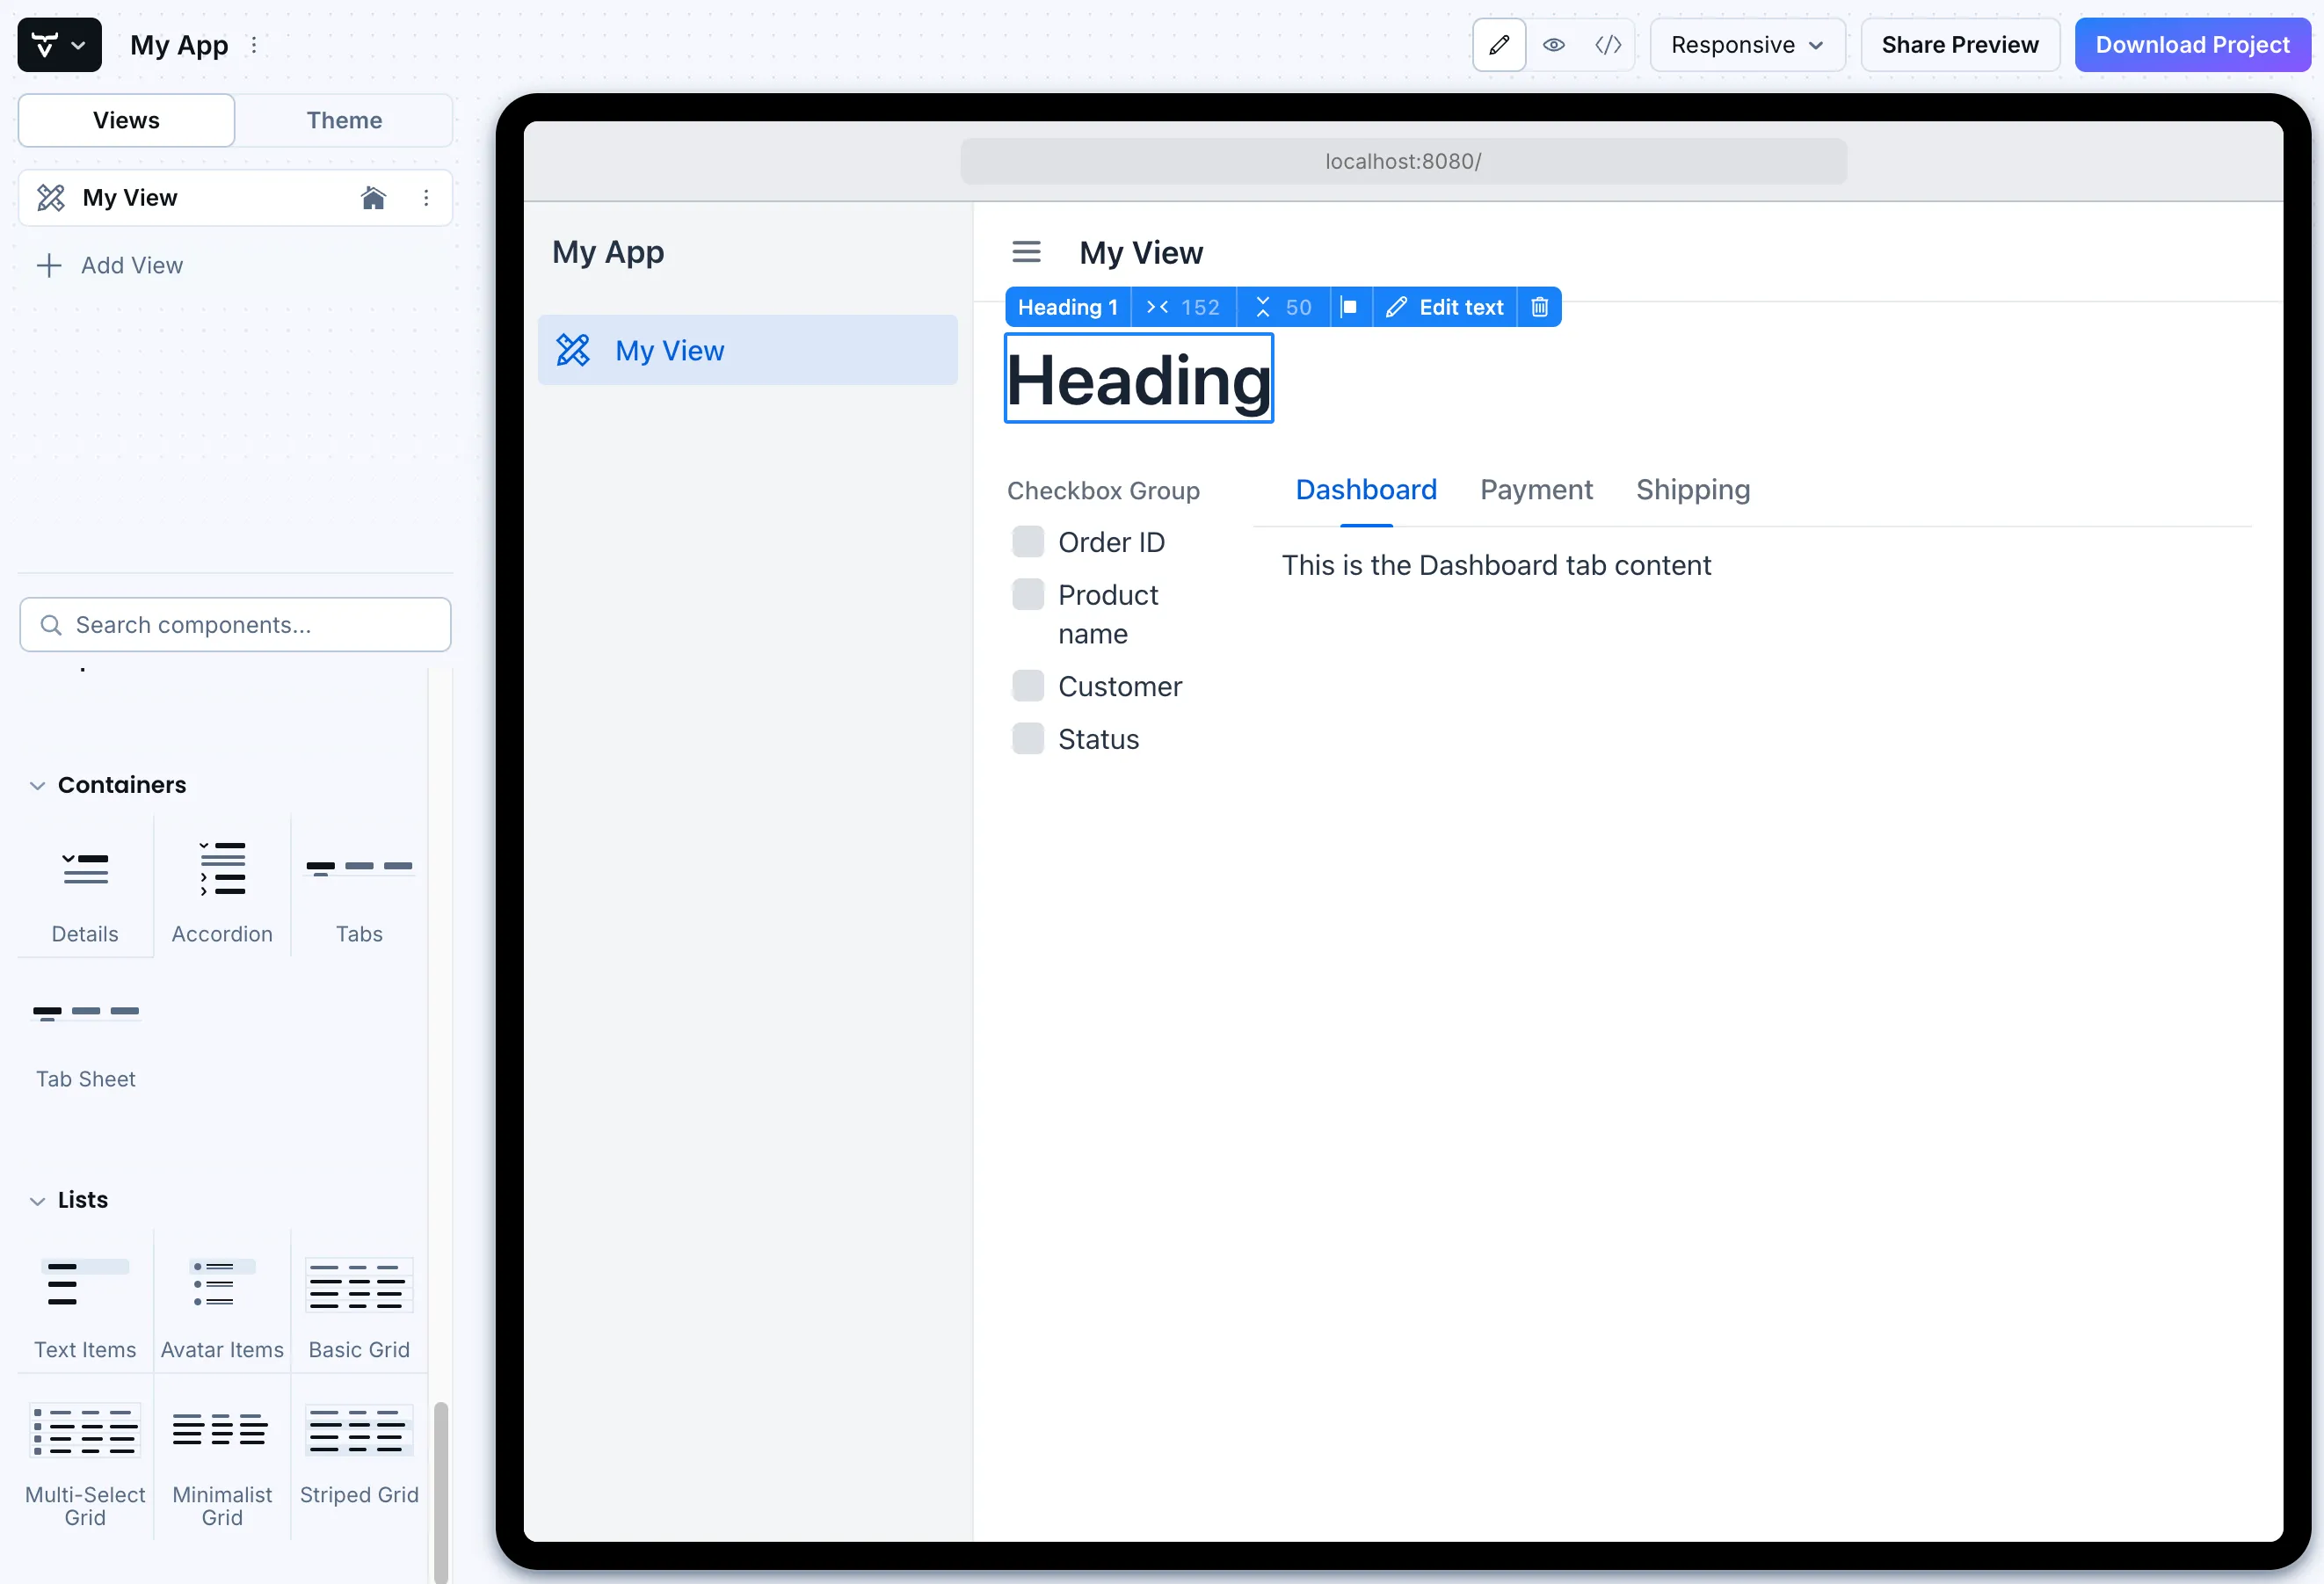Collapse the Lists section
Screen dimensions: 2324x1584
(x=38, y=1200)
